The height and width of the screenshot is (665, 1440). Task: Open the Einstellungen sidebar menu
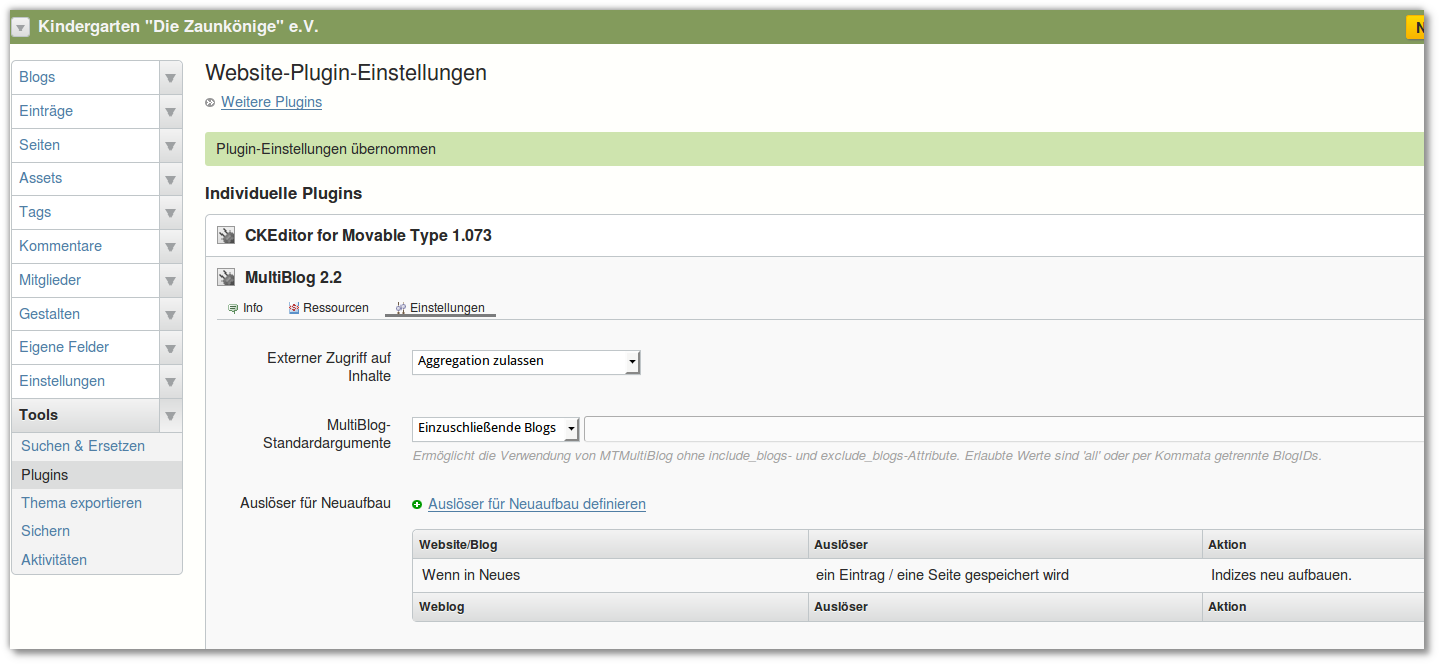(x=85, y=381)
